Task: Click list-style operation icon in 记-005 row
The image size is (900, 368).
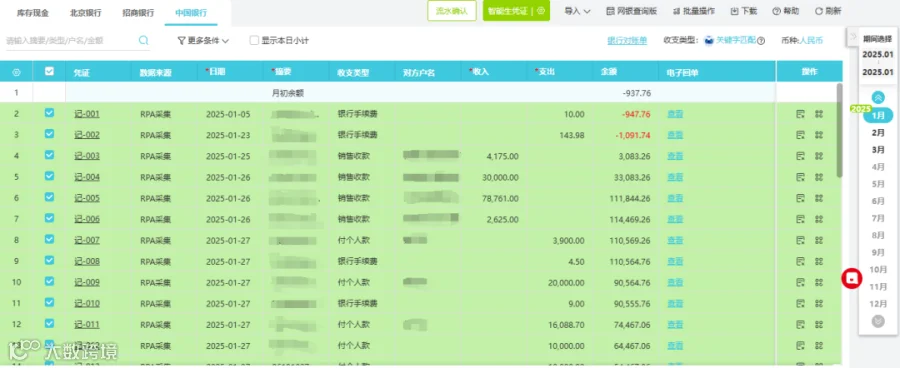Action: tap(800, 198)
